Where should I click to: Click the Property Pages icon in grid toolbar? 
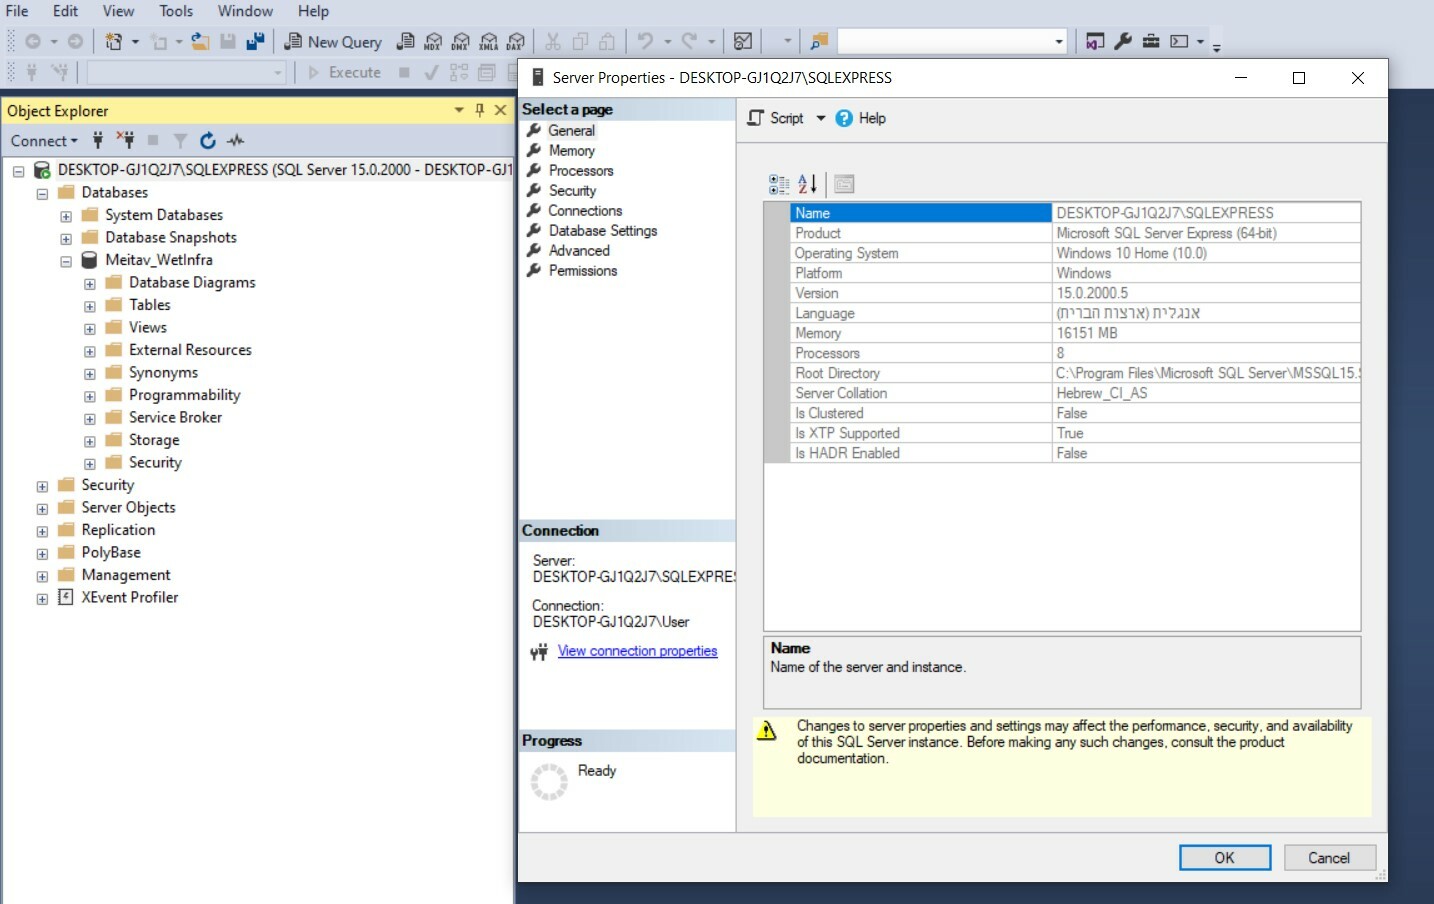844,184
